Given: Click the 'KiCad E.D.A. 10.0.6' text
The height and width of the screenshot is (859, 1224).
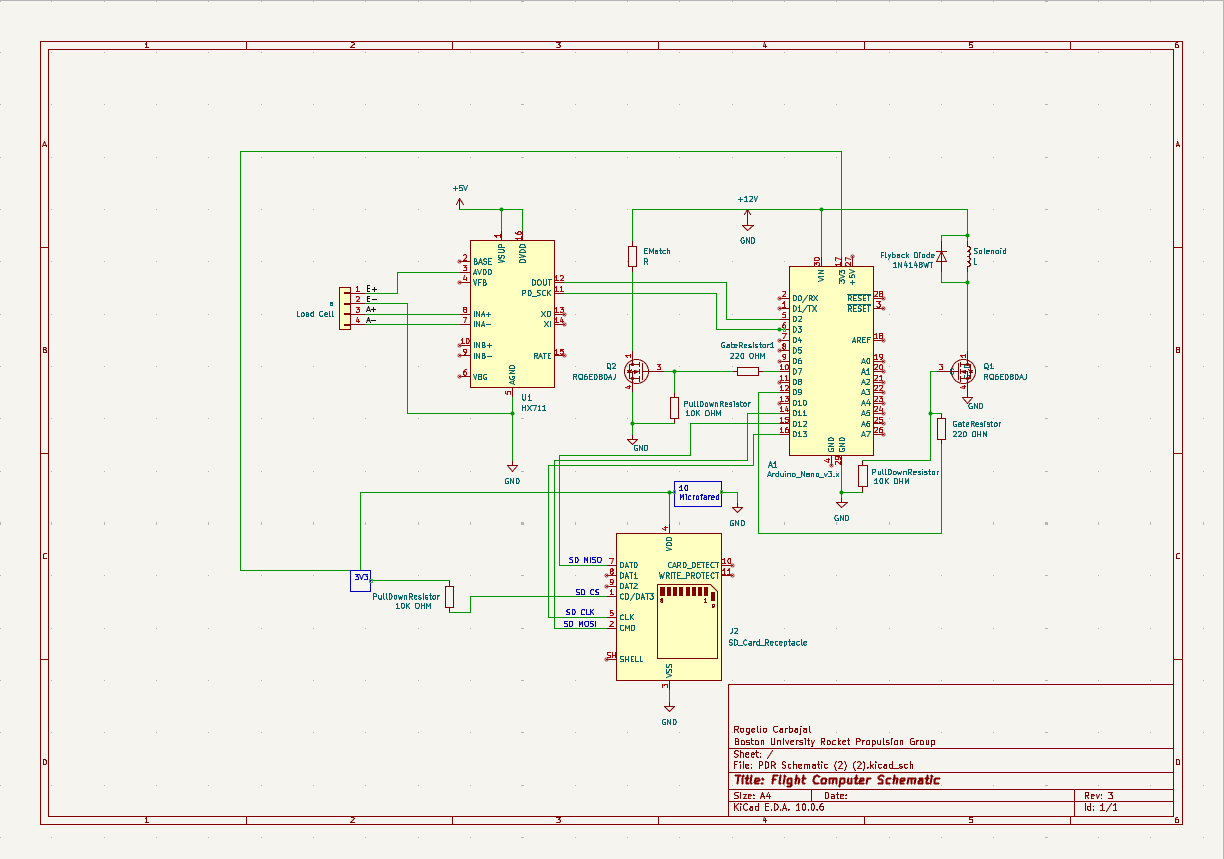Looking at the screenshot, I should point(779,807).
